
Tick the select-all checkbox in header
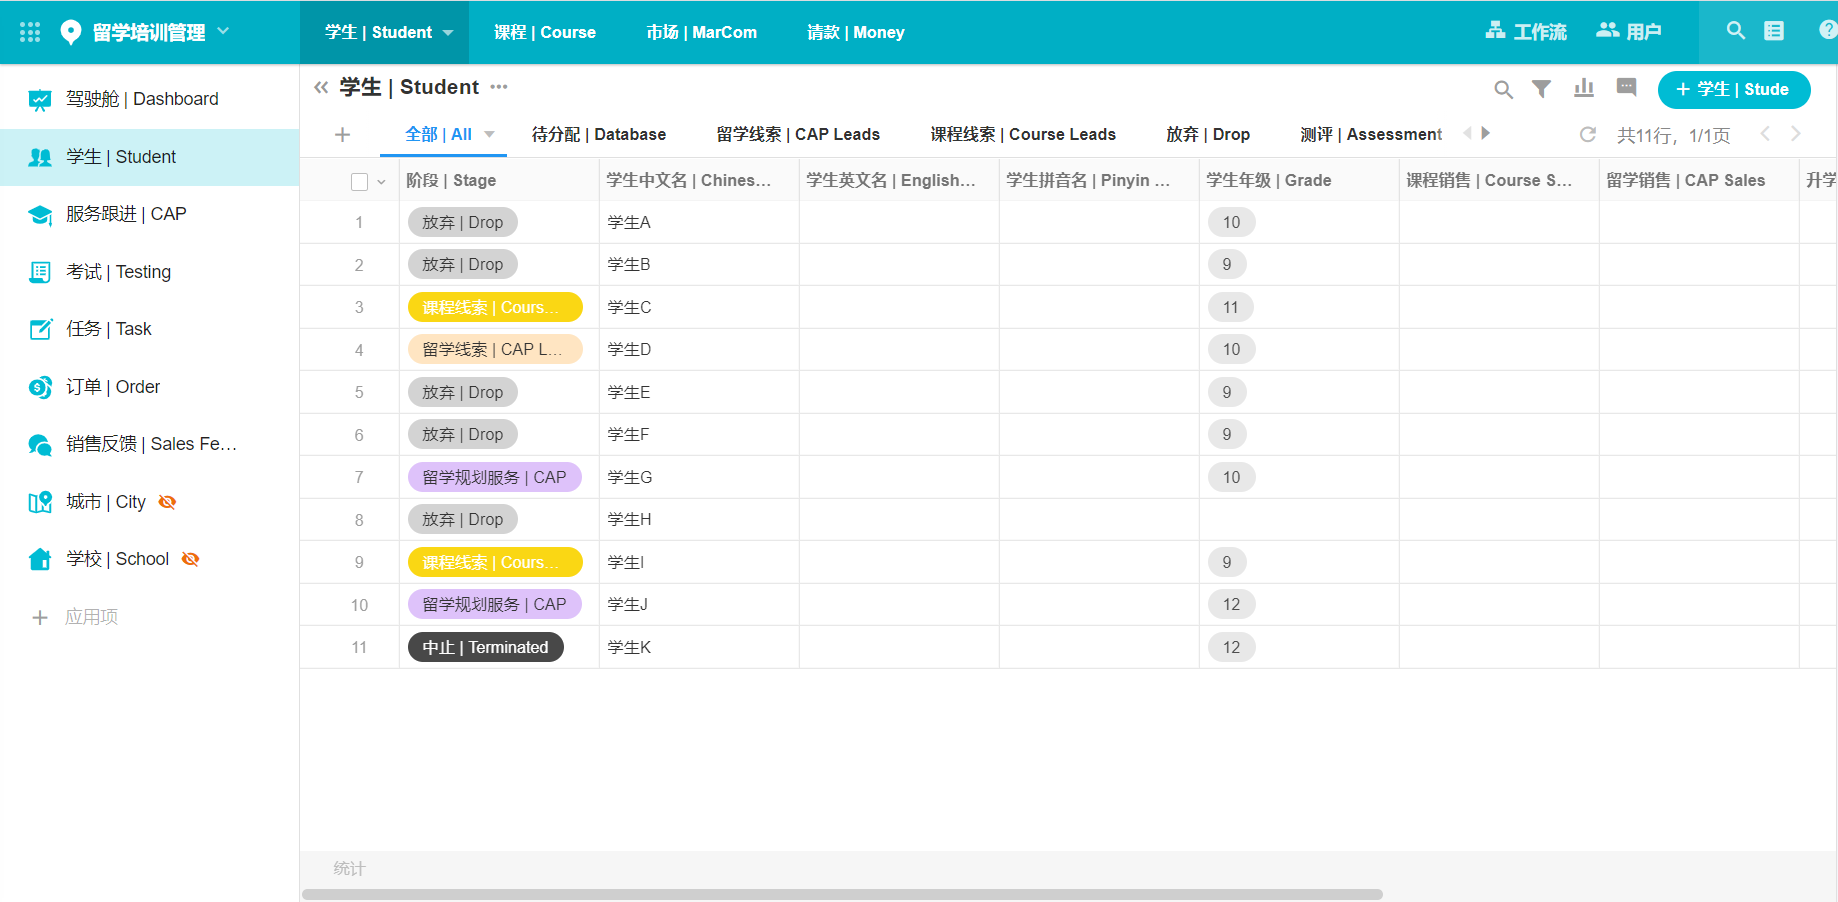[x=359, y=181]
